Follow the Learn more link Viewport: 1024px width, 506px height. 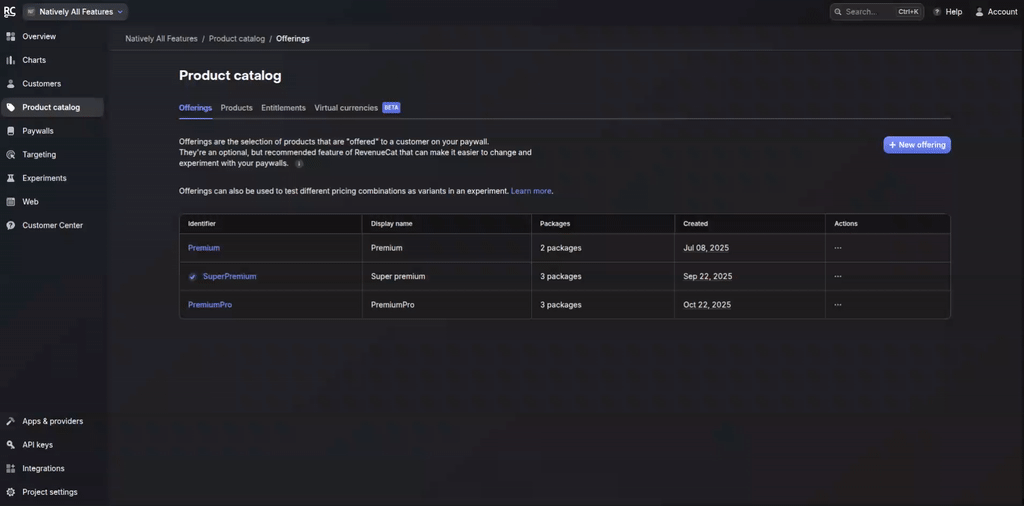531,191
